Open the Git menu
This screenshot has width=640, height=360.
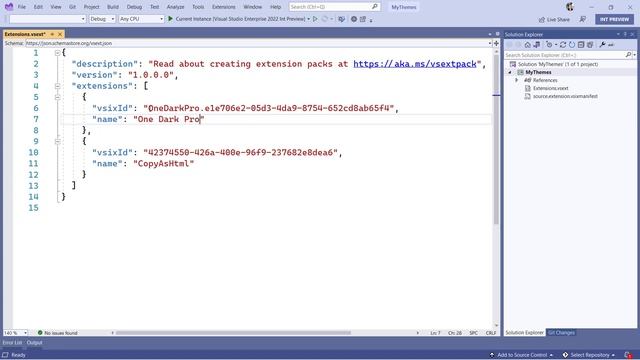point(72,7)
